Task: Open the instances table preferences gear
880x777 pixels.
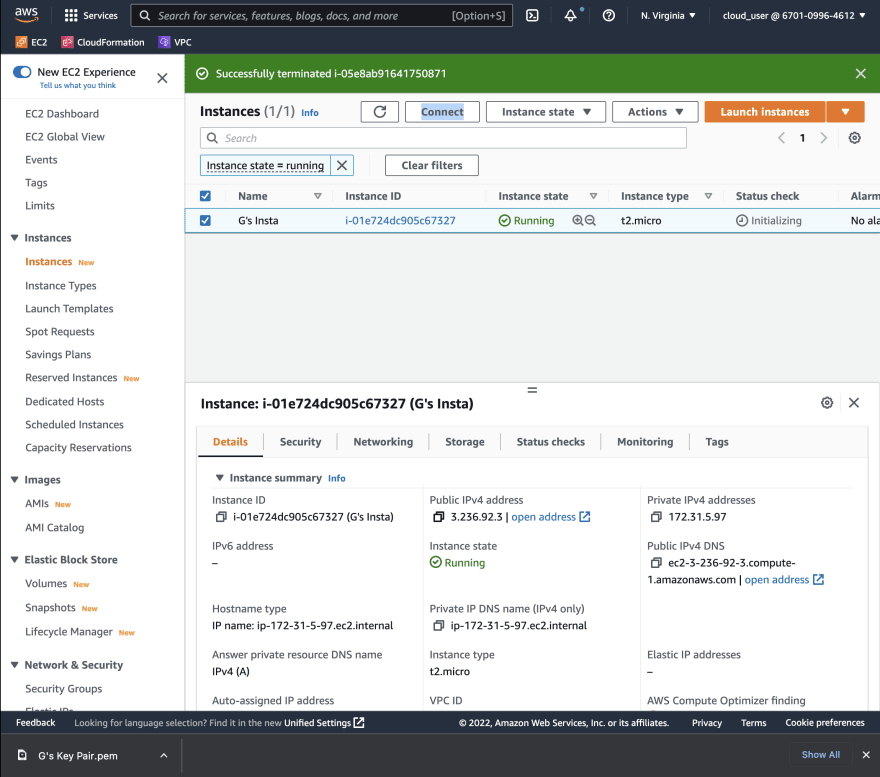Action: pos(854,138)
